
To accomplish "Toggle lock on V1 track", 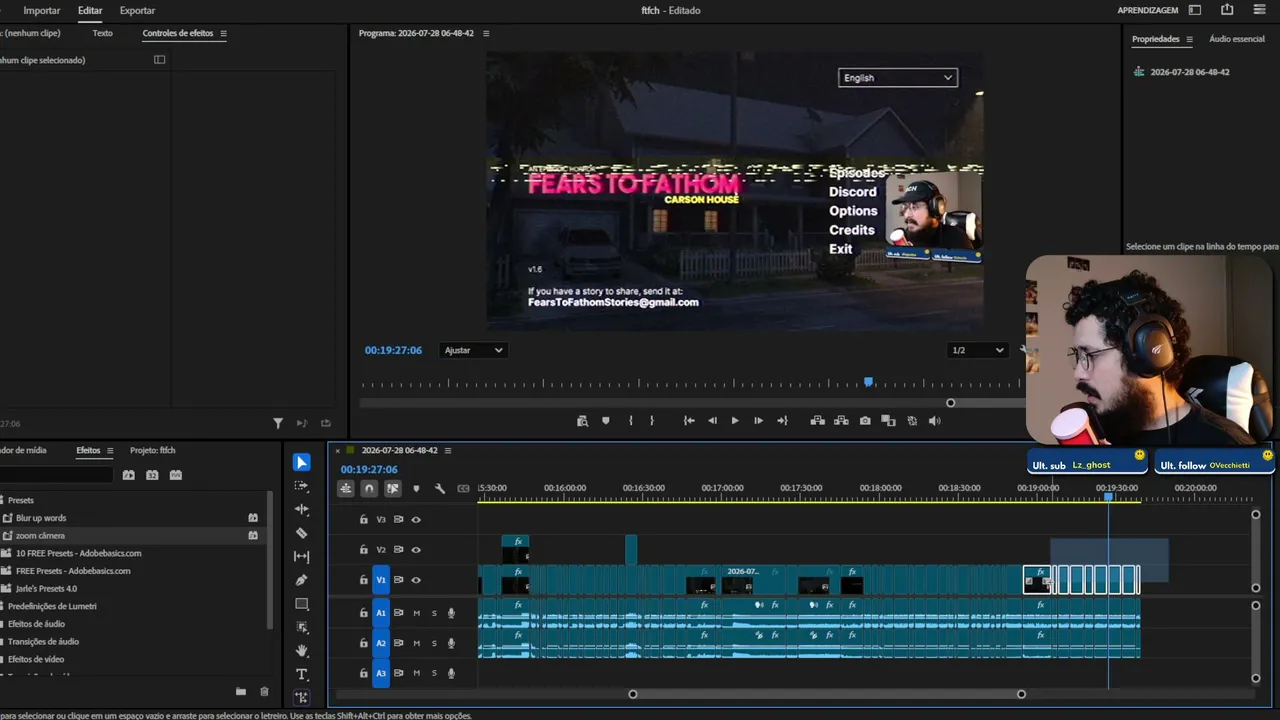I will (364, 580).
